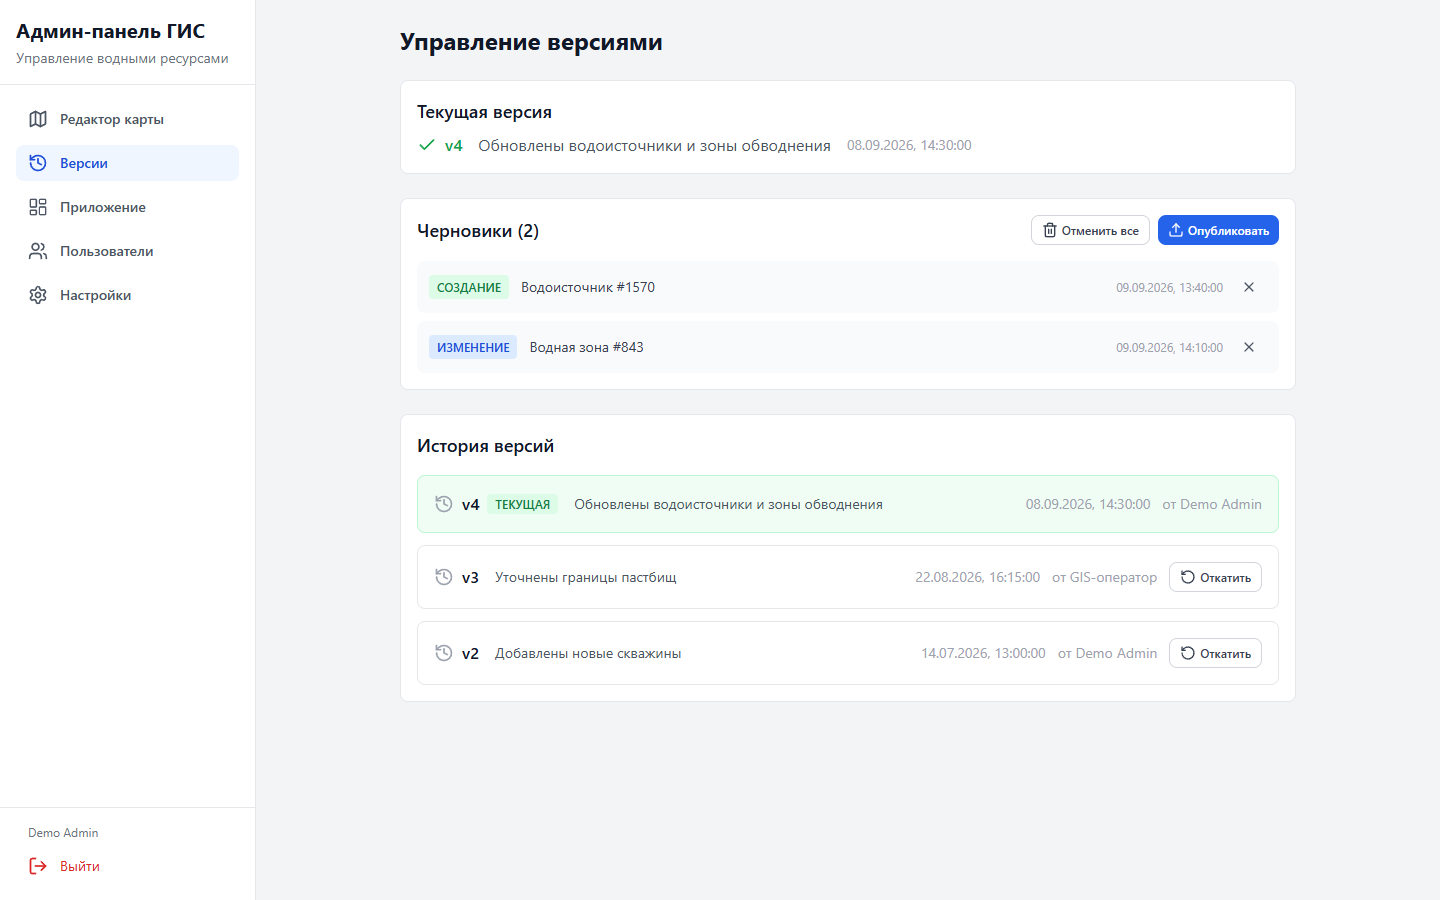The width and height of the screenshot is (1440, 900).
Task: Click the red logout arrow icon
Action: click(38, 866)
